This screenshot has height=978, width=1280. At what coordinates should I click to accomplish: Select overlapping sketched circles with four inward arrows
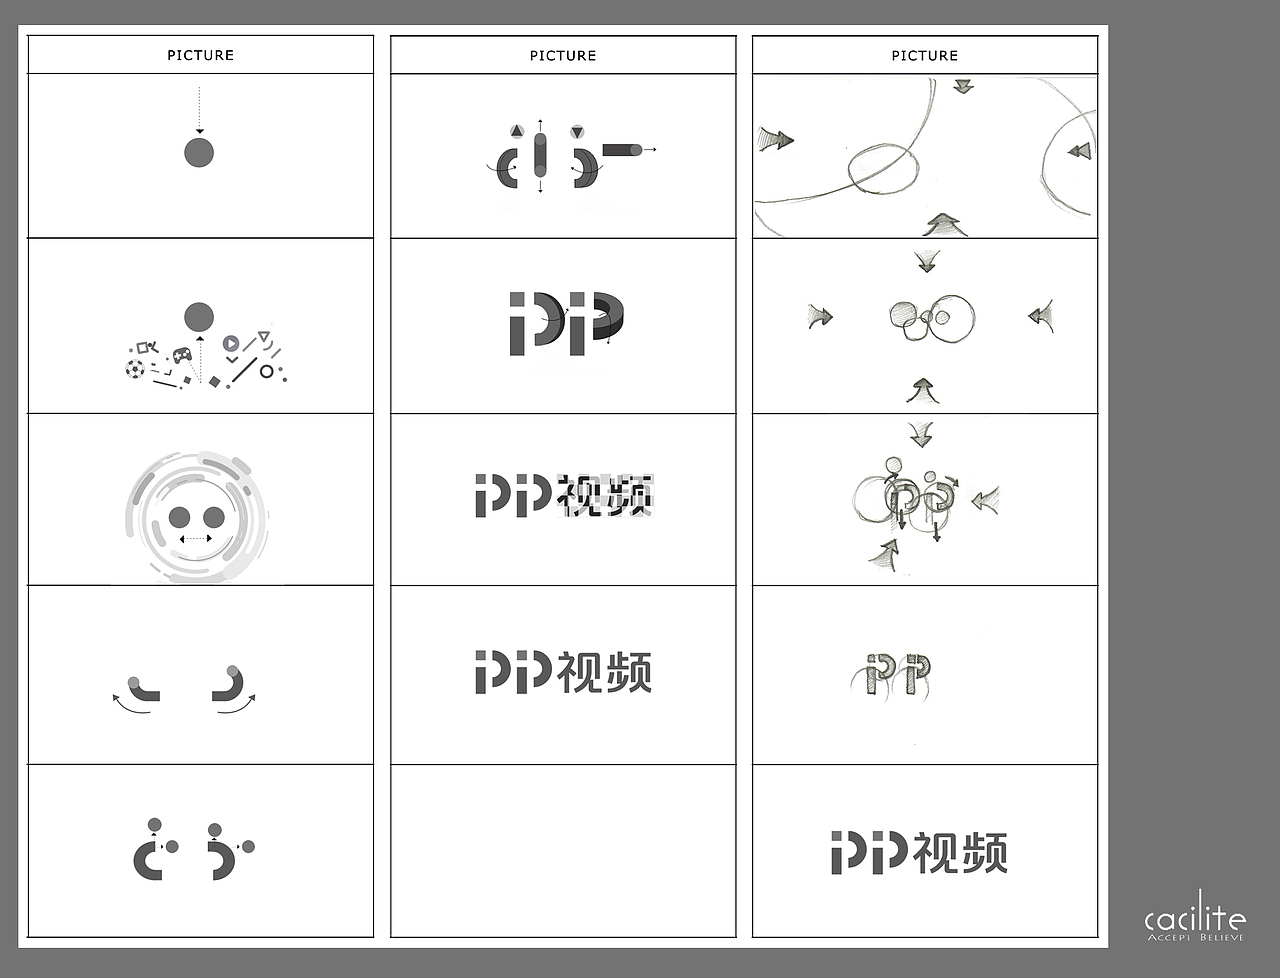click(925, 326)
